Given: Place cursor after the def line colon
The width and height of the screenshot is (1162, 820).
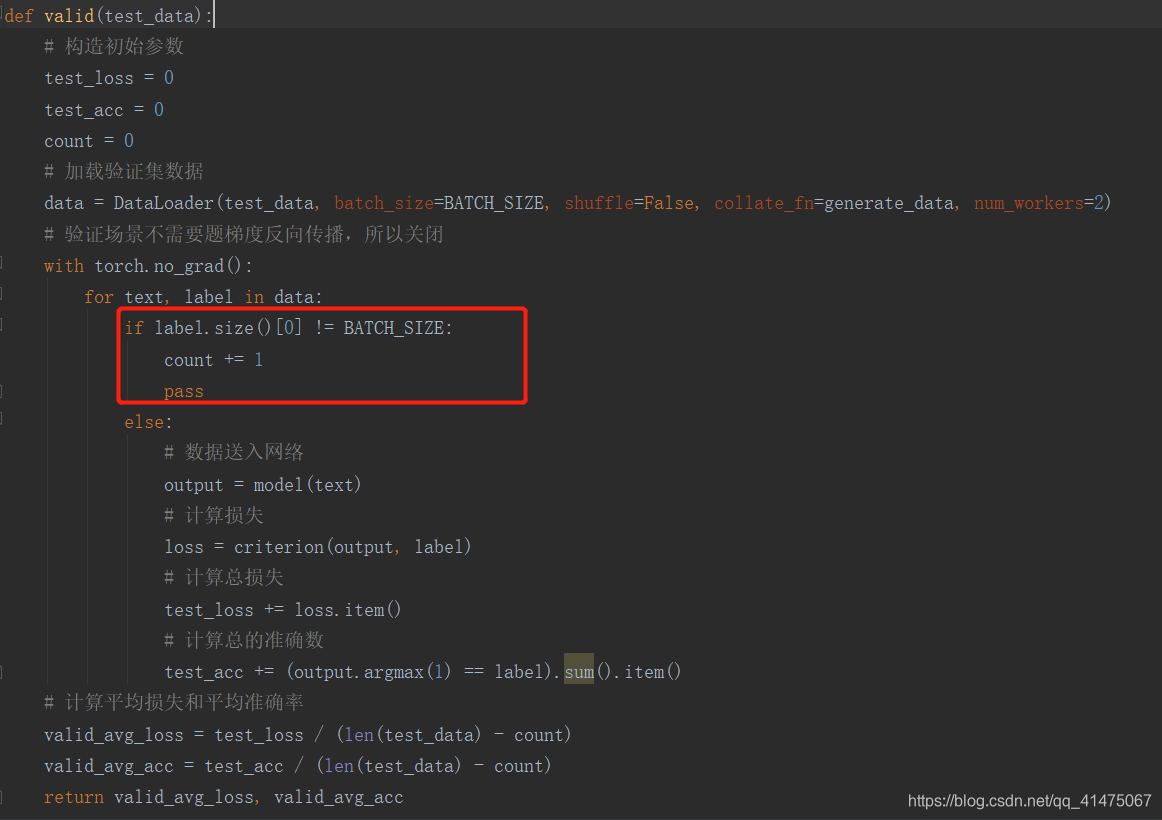Looking at the screenshot, I should coord(212,15).
